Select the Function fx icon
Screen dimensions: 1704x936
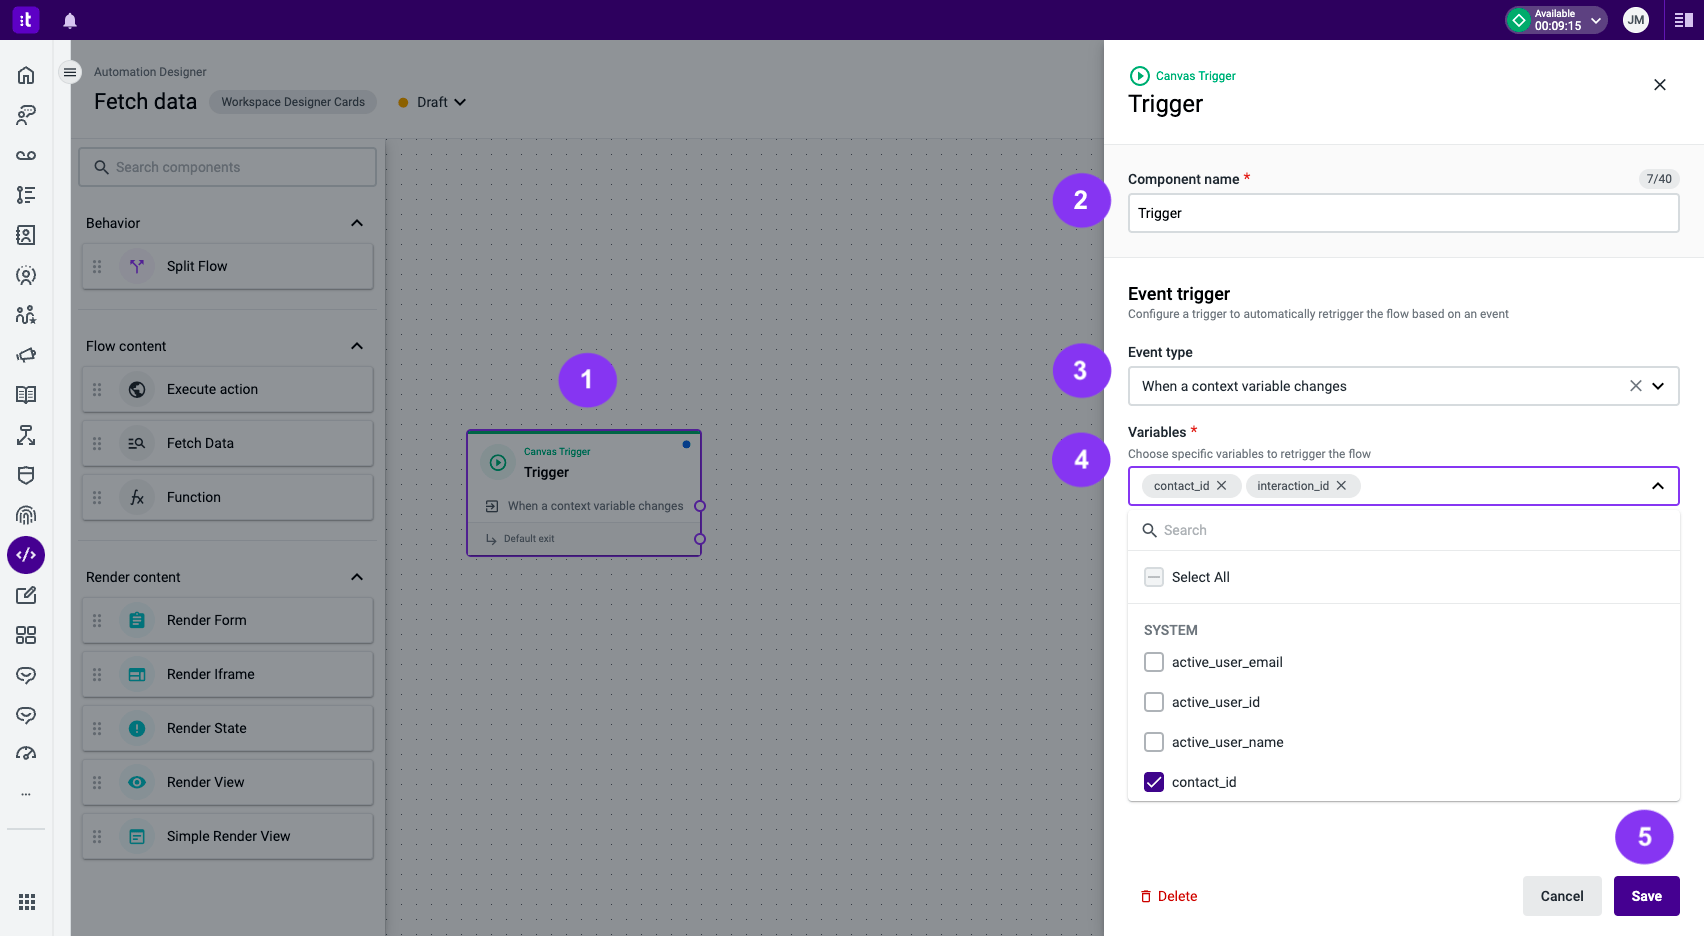tap(137, 497)
